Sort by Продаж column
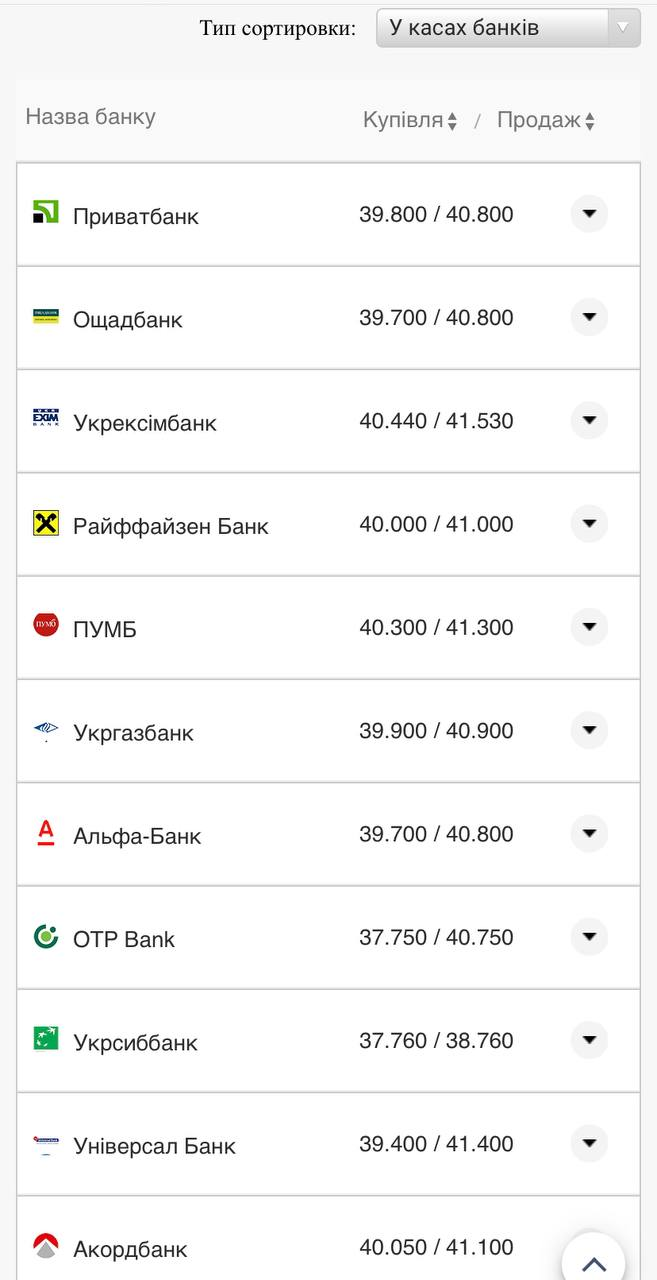The height and width of the screenshot is (1280, 657). pos(545,121)
